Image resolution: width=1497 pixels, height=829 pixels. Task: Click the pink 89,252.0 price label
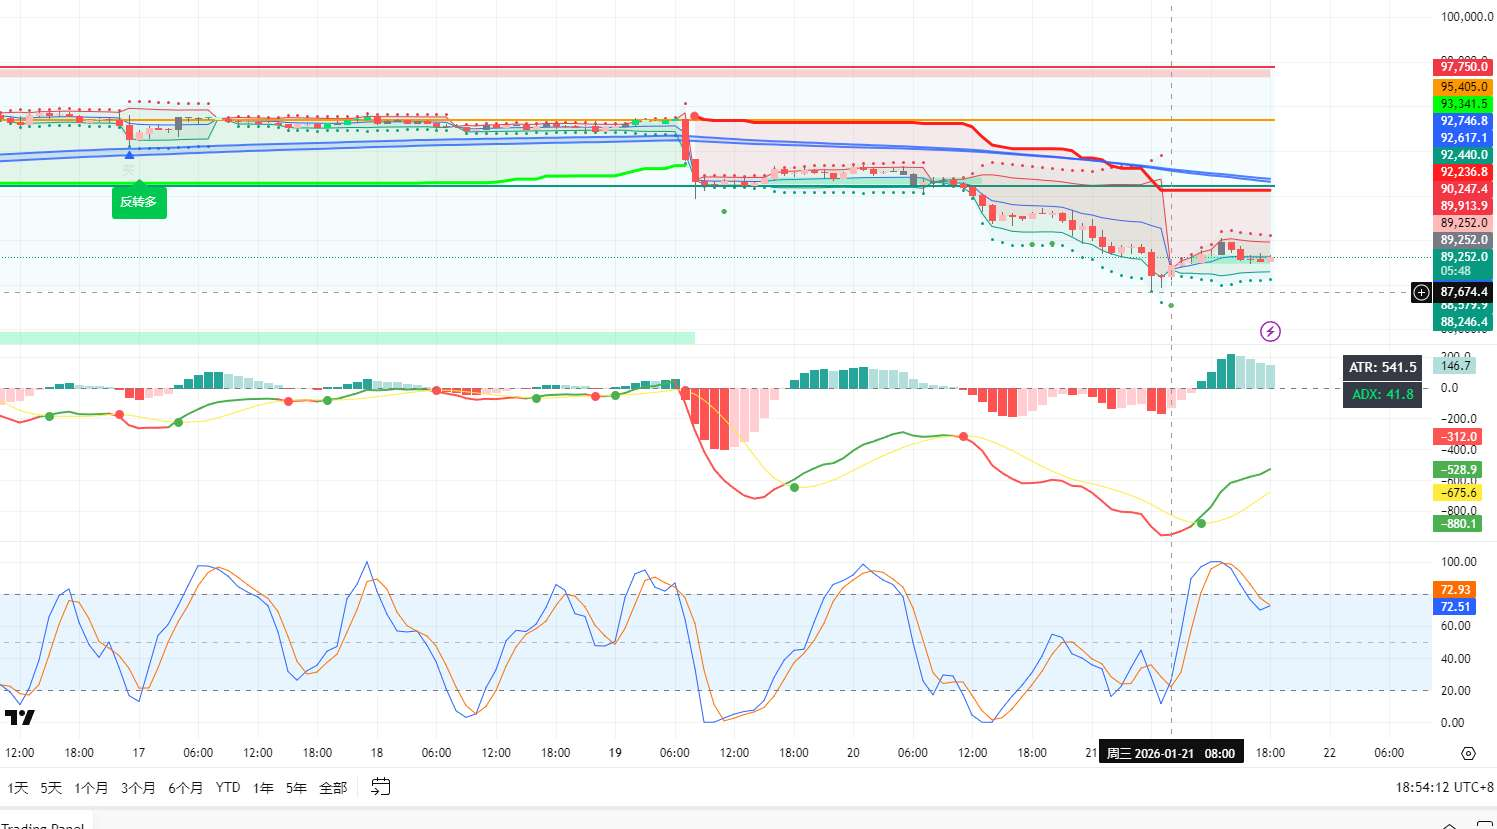(1463, 223)
